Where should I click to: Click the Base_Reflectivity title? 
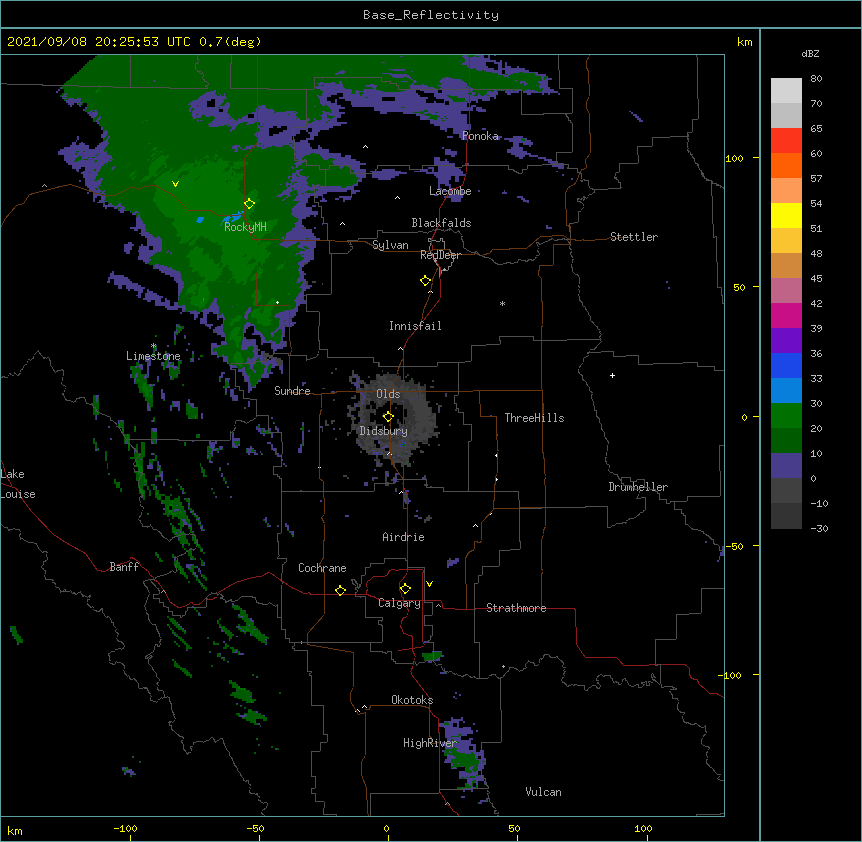point(431,15)
